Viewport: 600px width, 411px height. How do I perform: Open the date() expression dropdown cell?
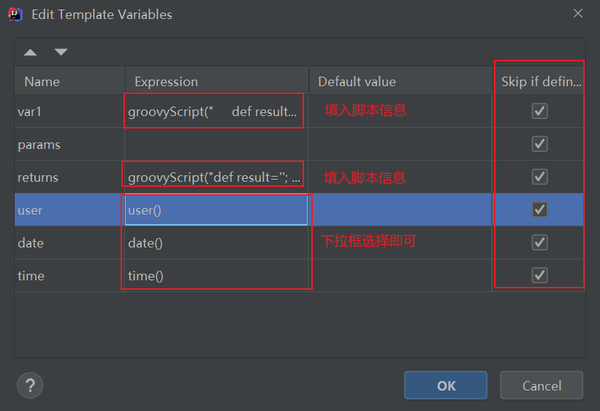point(216,243)
